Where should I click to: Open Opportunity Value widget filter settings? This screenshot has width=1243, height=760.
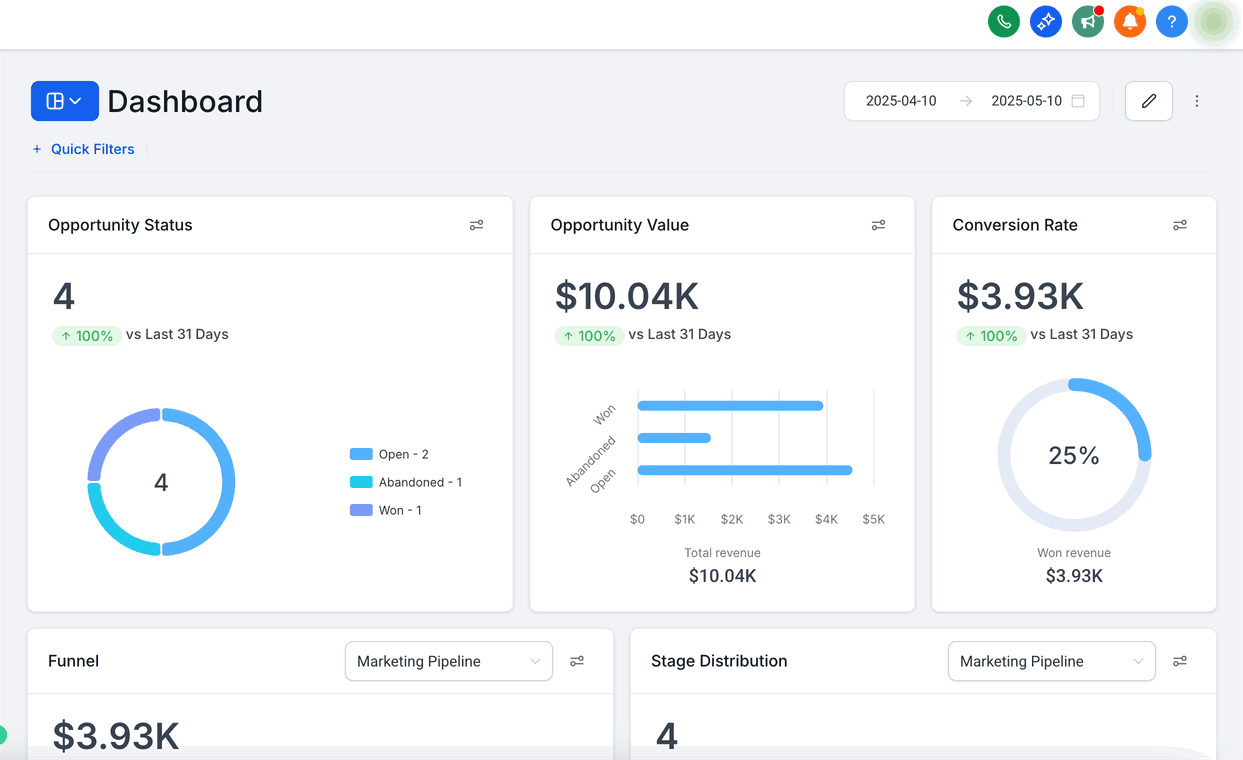[x=878, y=225]
